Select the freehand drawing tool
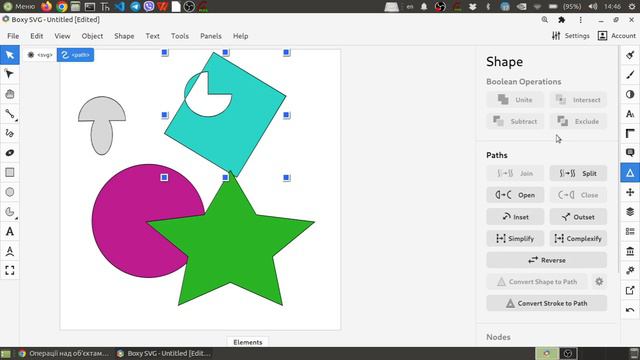This screenshot has width=640, height=360. (10, 133)
